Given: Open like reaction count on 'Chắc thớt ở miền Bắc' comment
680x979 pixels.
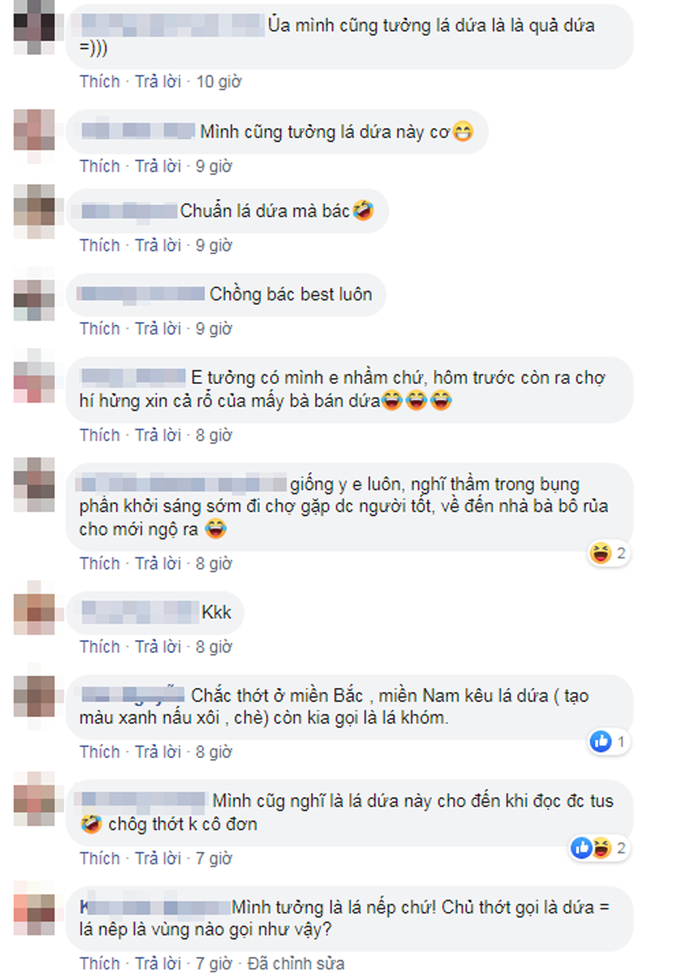Looking at the screenshot, I should 608,742.
